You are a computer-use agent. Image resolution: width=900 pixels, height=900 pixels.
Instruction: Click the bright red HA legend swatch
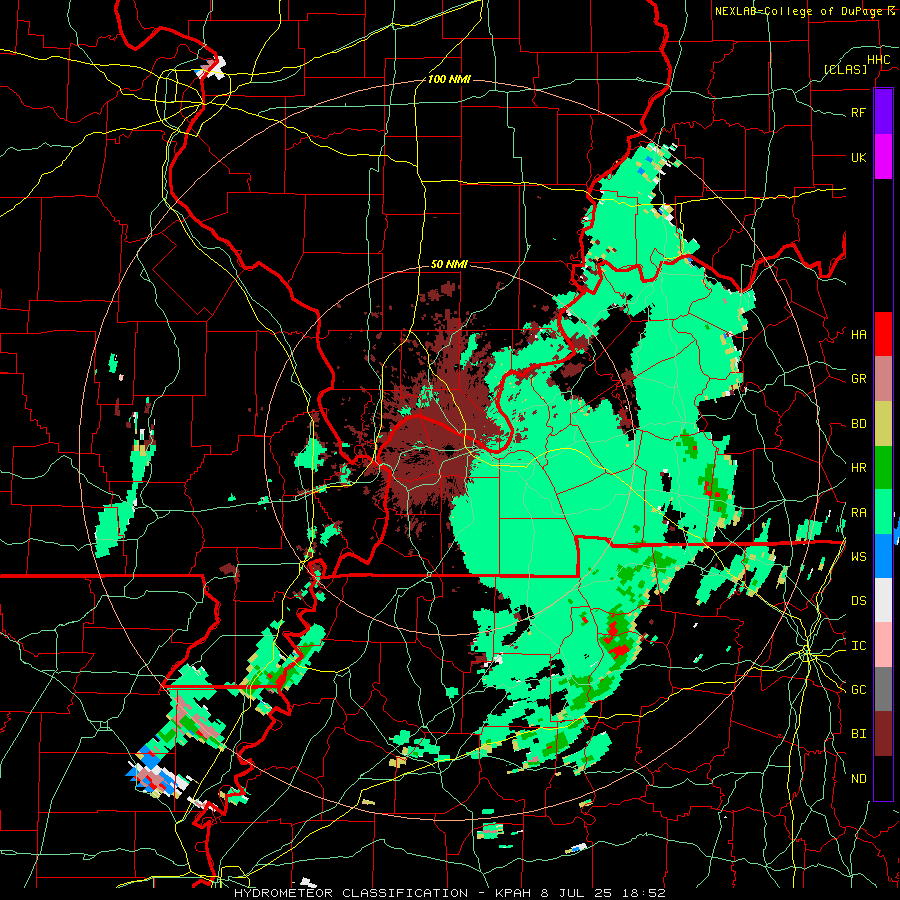coord(883,334)
